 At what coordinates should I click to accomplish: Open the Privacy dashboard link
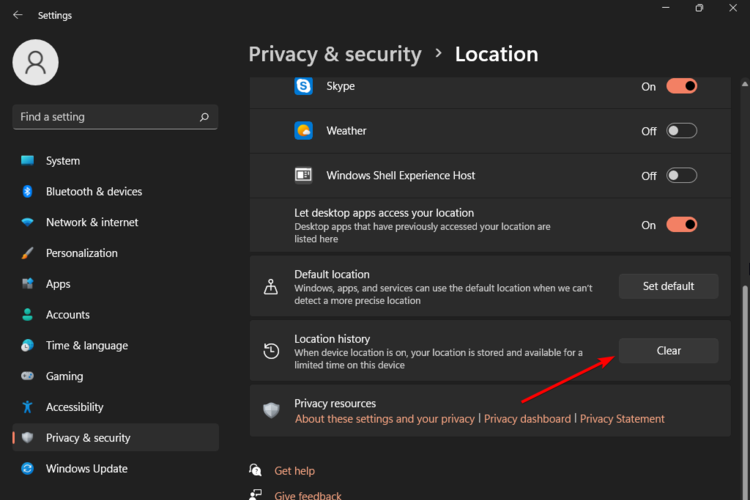(x=527, y=419)
